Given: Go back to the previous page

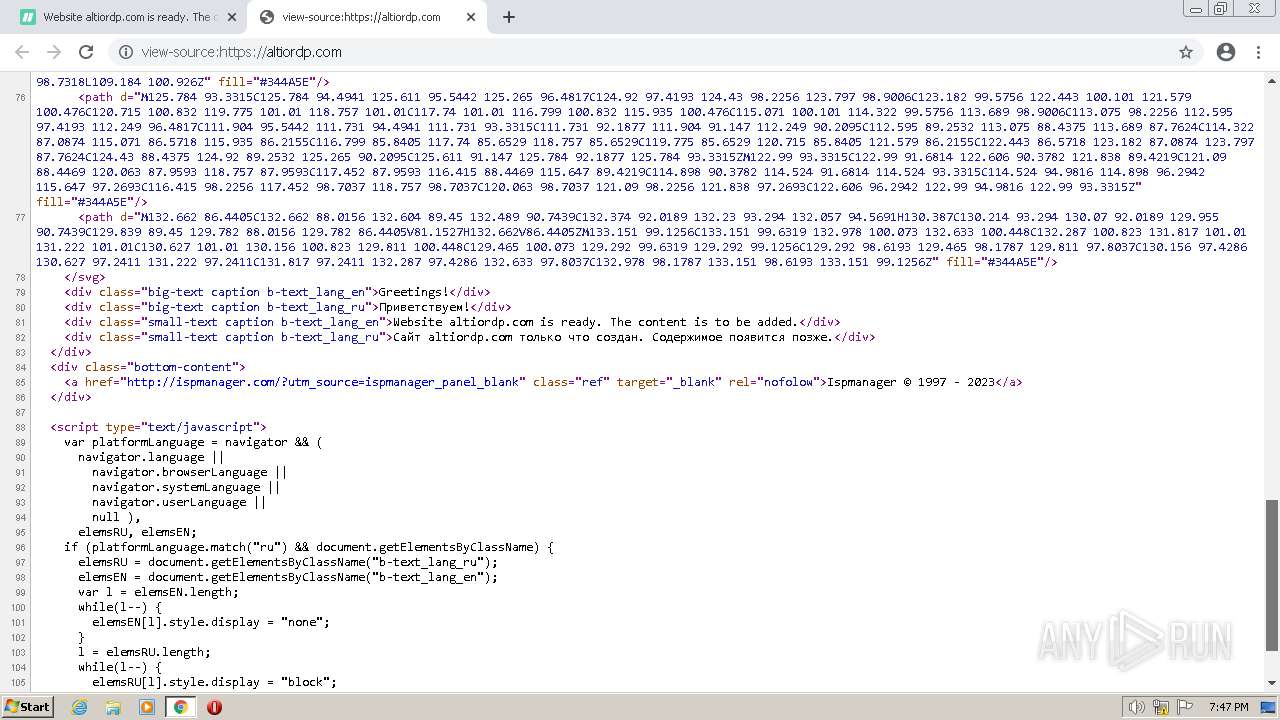Looking at the screenshot, I should [22, 52].
